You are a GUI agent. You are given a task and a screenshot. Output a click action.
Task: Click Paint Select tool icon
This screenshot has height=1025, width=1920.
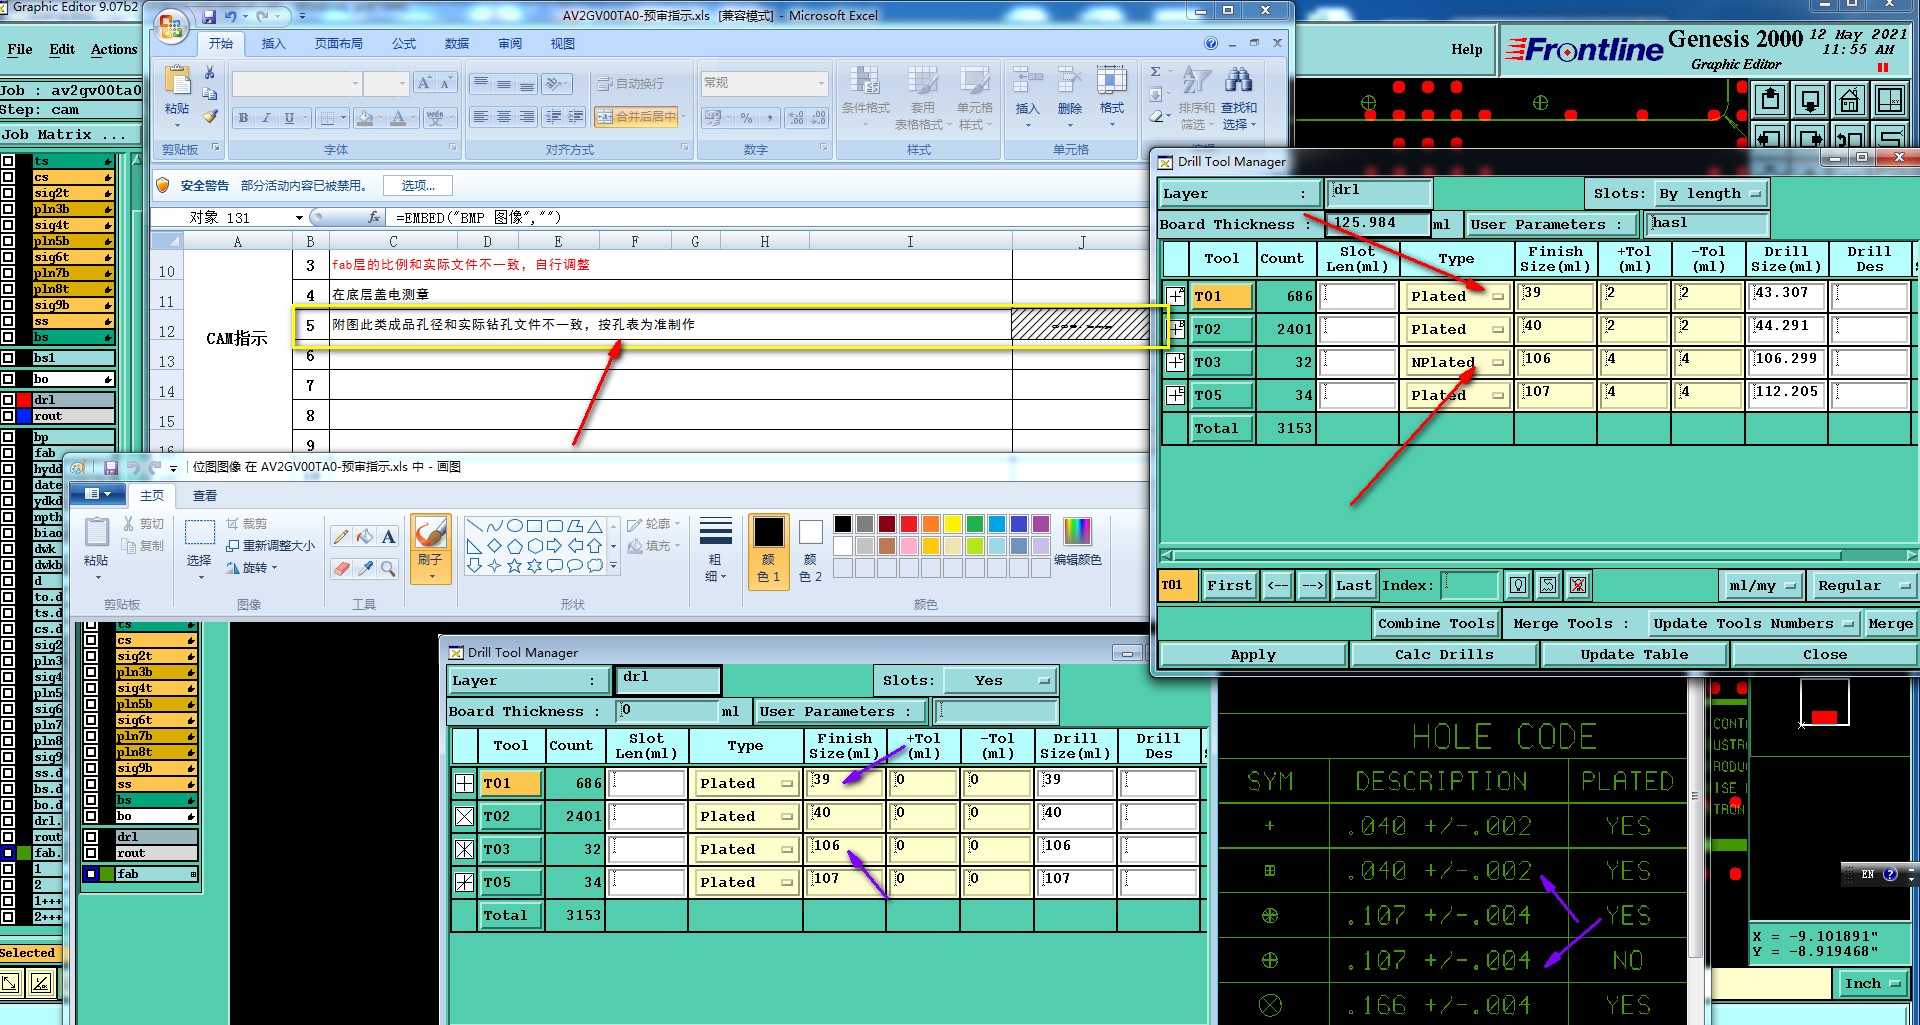click(200, 533)
